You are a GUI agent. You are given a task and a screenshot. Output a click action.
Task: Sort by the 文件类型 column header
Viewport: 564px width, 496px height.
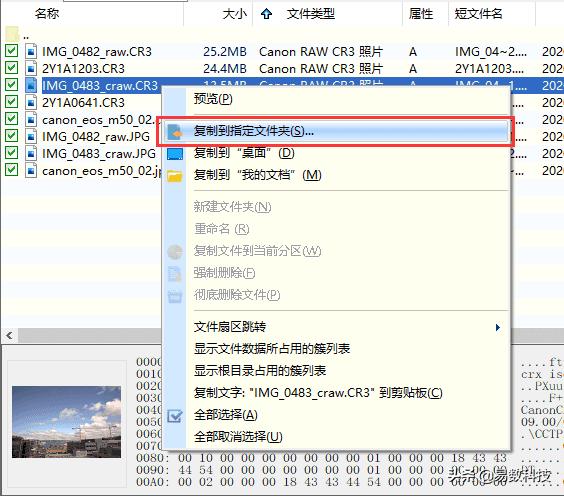point(311,14)
